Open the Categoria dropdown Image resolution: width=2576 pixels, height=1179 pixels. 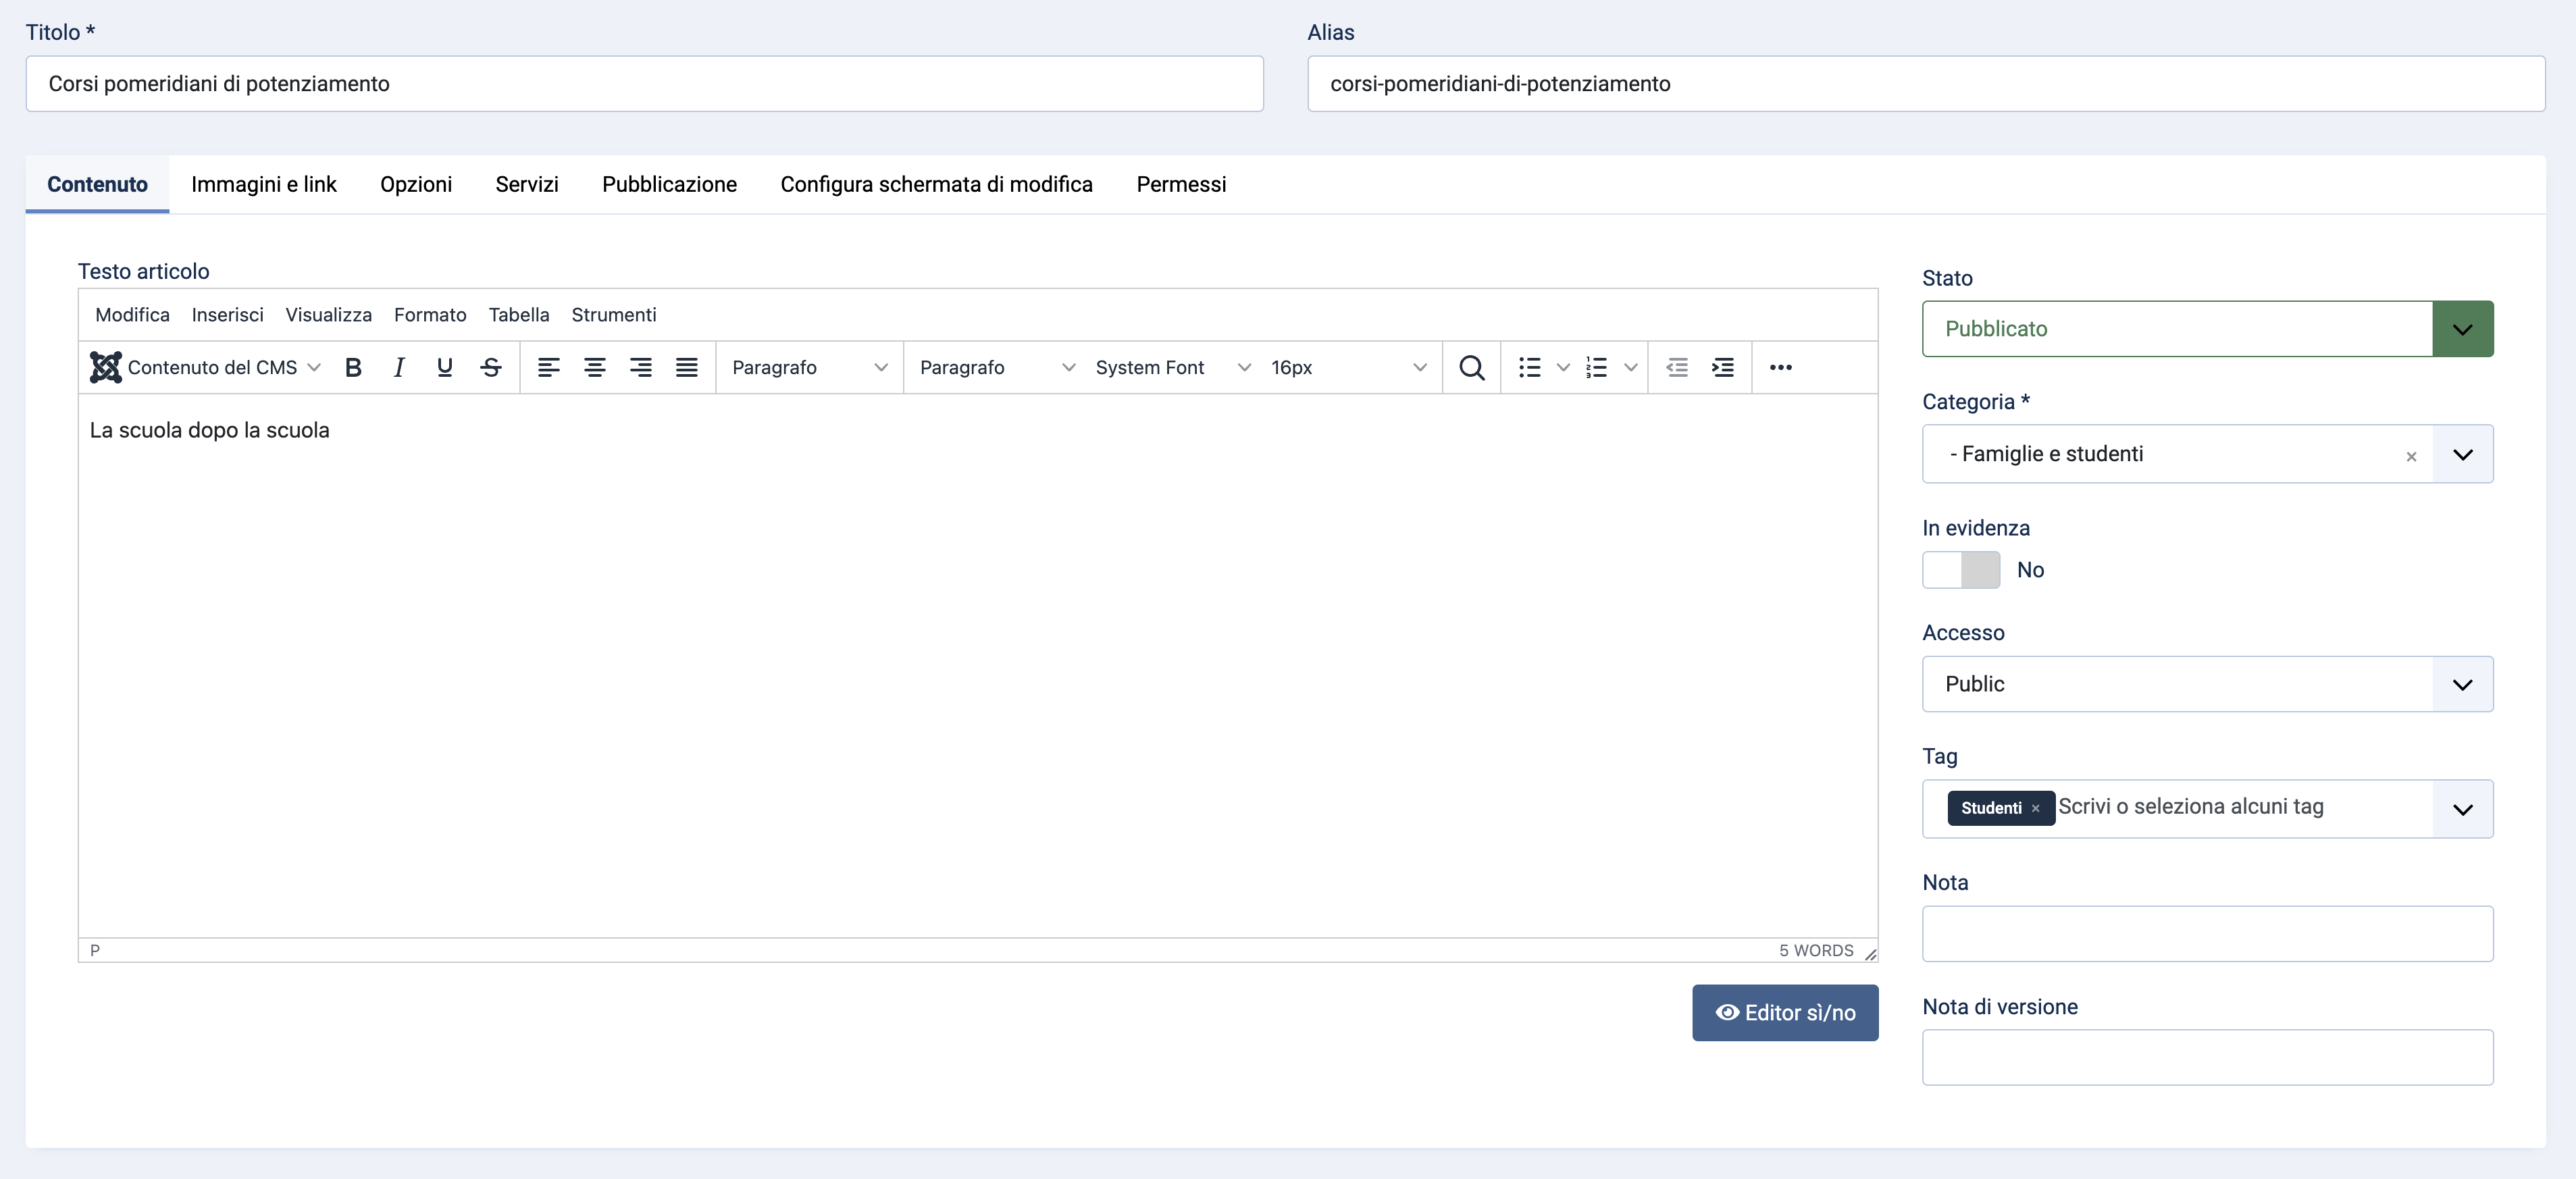click(x=2463, y=454)
